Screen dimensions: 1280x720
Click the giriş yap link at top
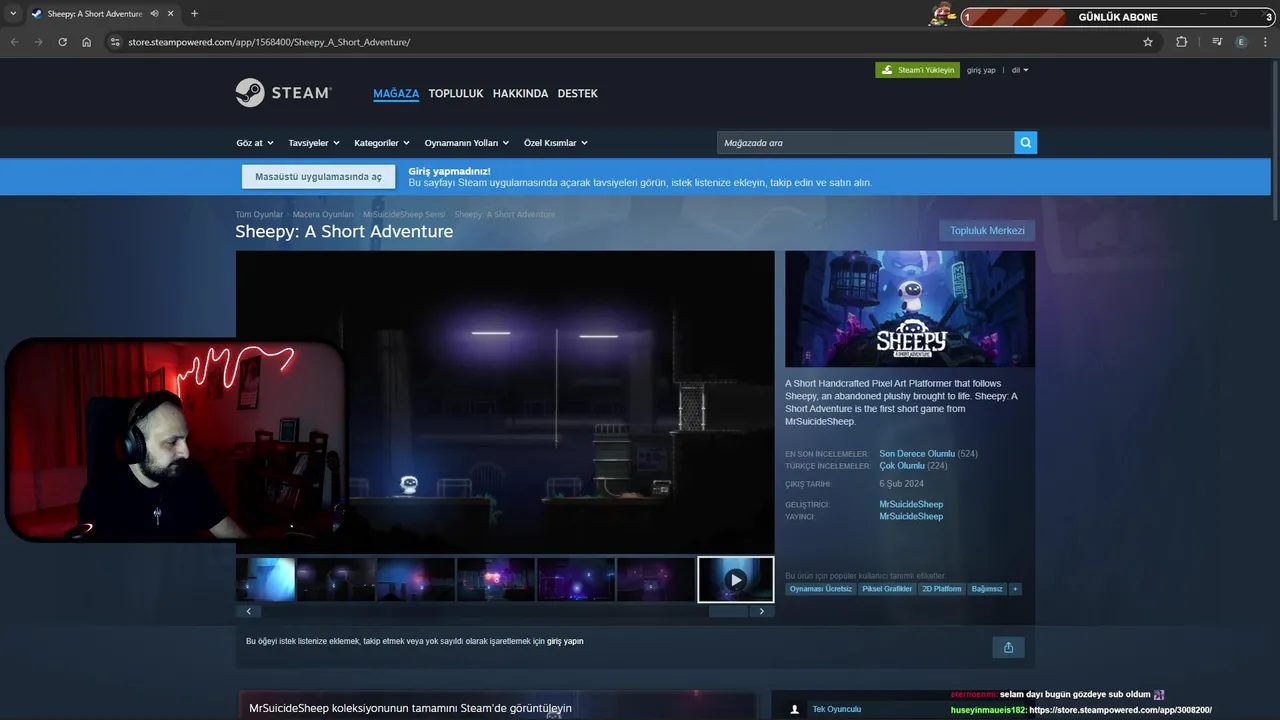pos(981,70)
